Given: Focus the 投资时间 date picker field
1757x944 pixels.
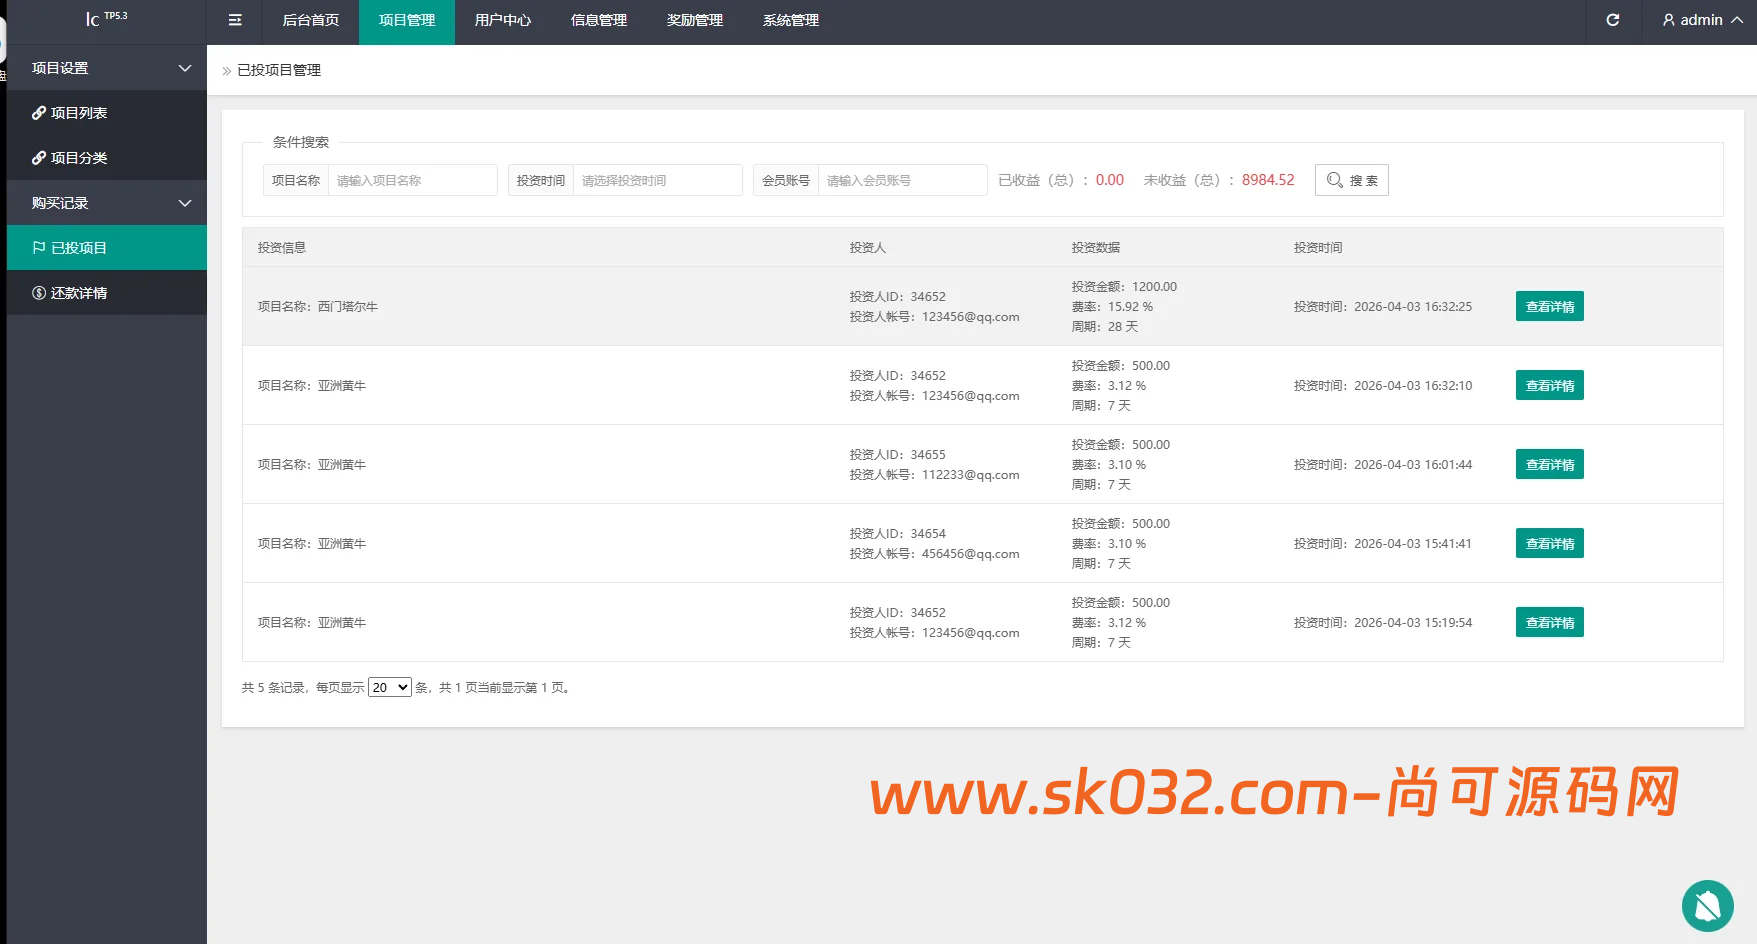Looking at the screenshot, I should pos(657,180).
